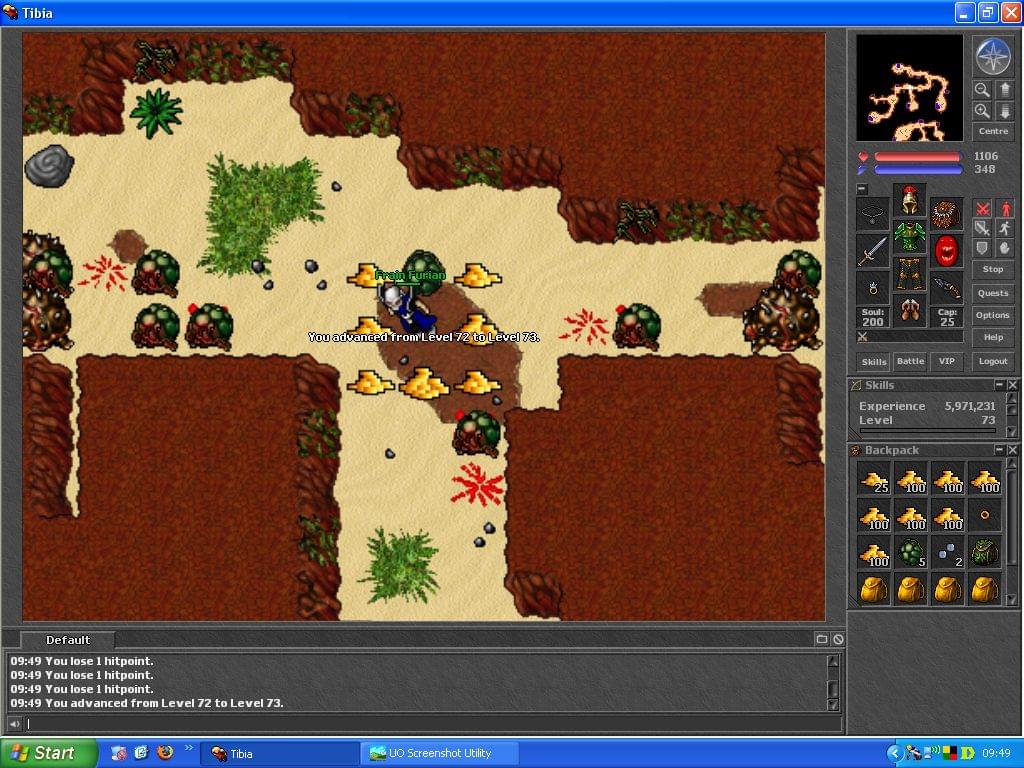
Task: Minimize the inventory panel
Action: click(x=862, y=189)
